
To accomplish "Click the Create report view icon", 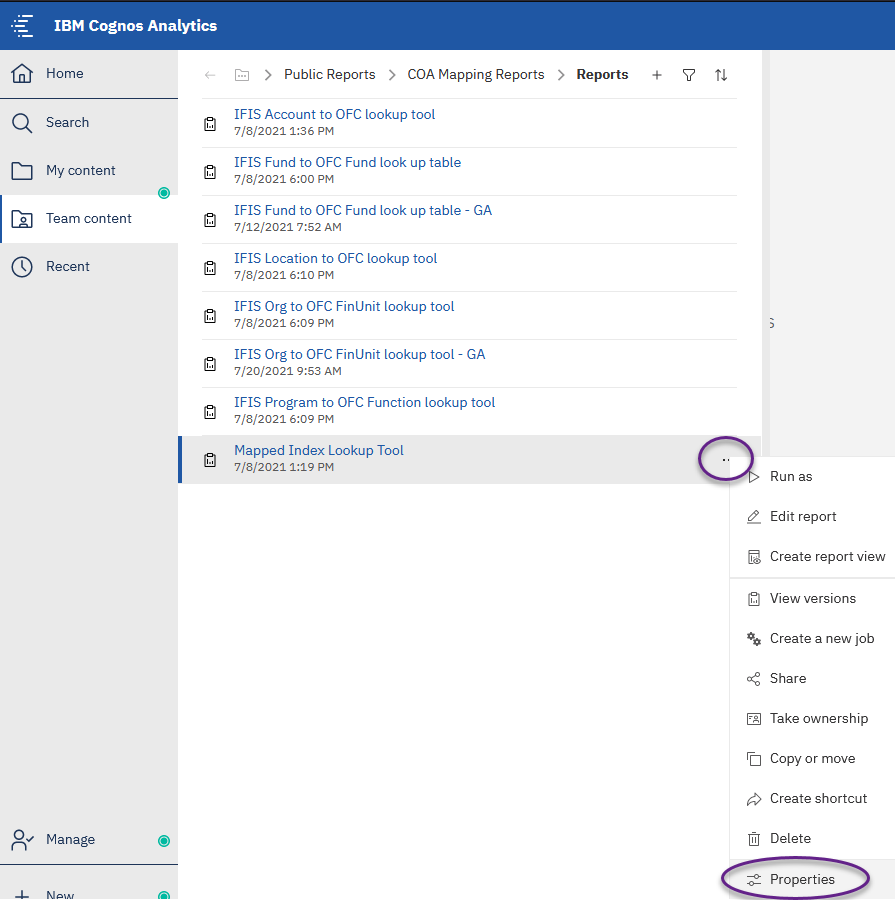I will pos(754,557).
